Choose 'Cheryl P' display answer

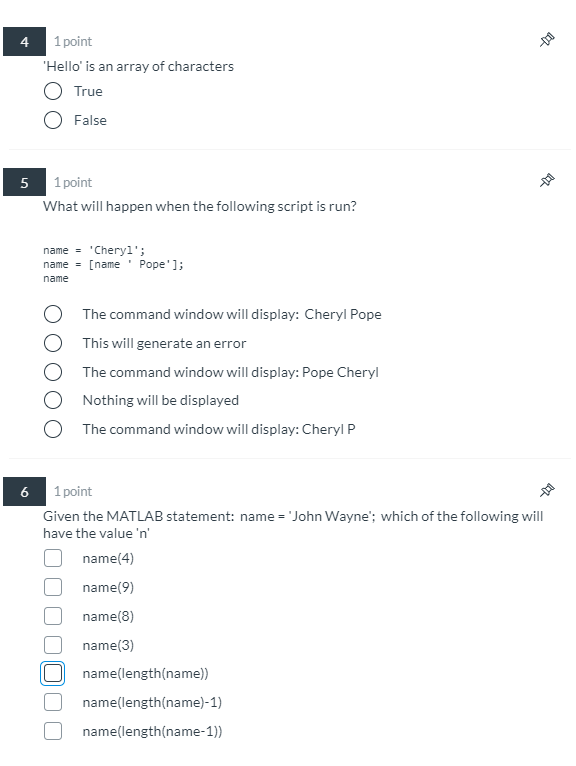pyautogui.click(x=53, y=429)
